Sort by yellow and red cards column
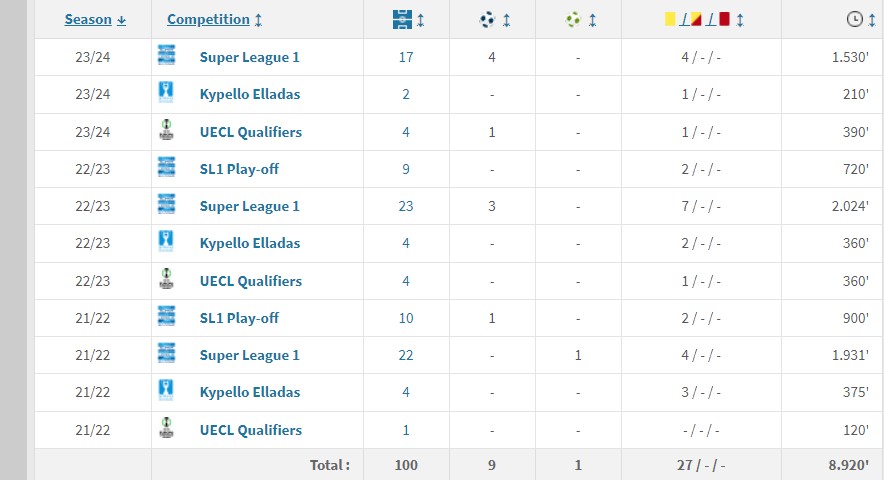The width and height of the screenshot is (884, 480). click(697, 20)
